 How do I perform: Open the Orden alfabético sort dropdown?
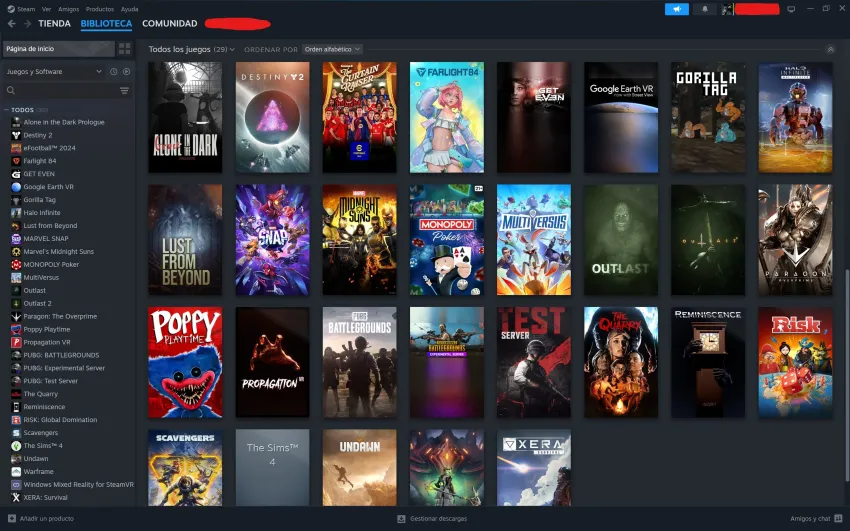pyautogui.click(x=332, y=49)
